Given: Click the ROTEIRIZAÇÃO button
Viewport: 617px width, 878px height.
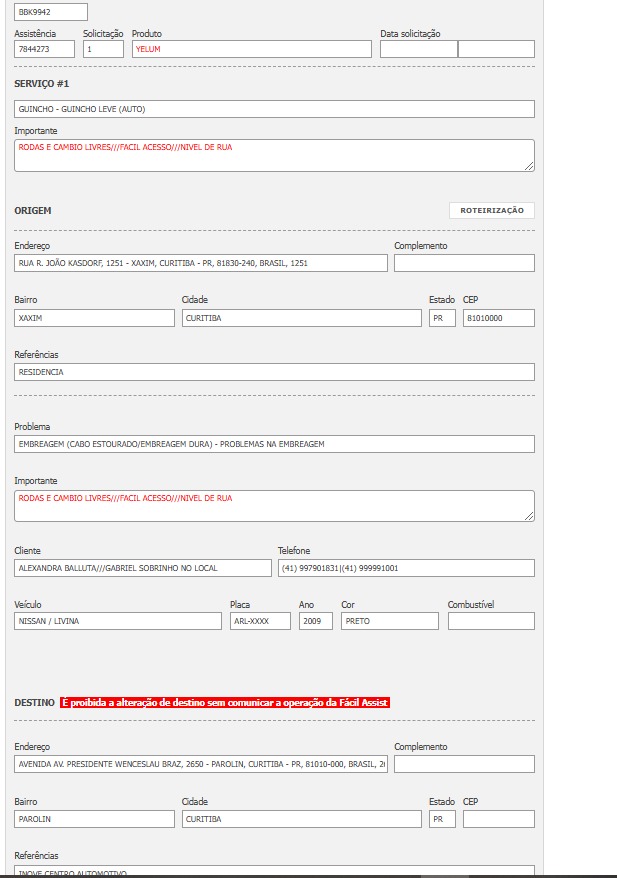Looking at the screenshot, I should (492, 211).
